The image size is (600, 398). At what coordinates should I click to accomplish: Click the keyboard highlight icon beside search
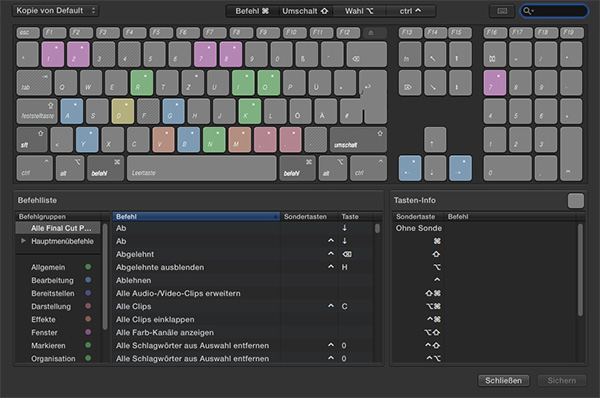(502, 11)
